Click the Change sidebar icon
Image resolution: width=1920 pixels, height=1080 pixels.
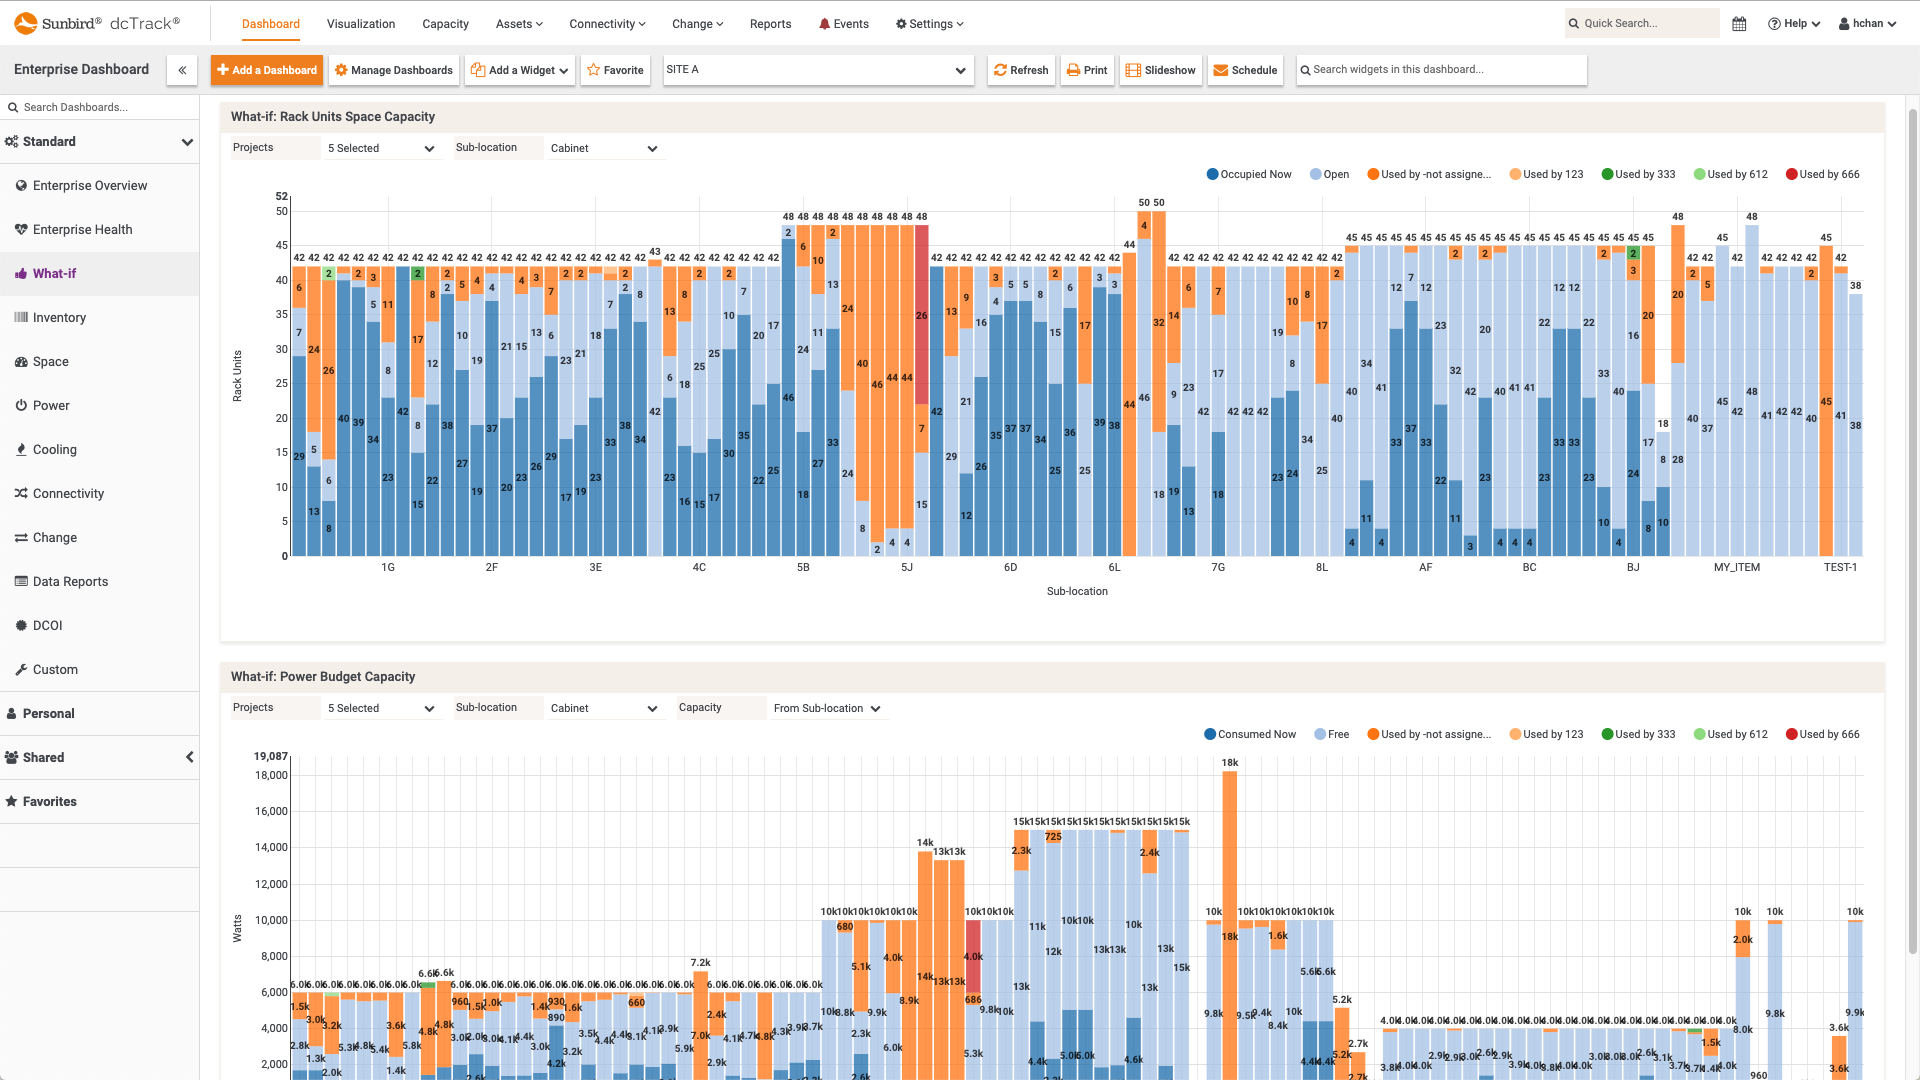pos(21,537)
